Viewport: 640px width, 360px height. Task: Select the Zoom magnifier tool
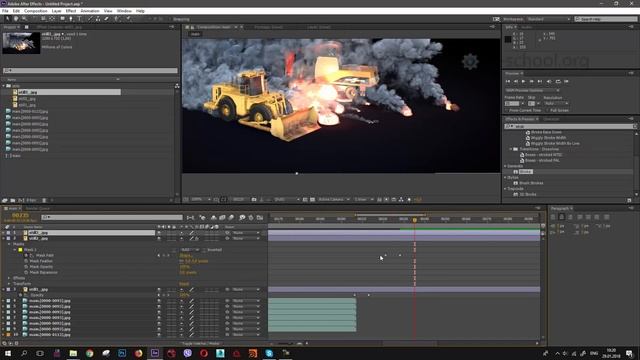[x=24, y=19]
